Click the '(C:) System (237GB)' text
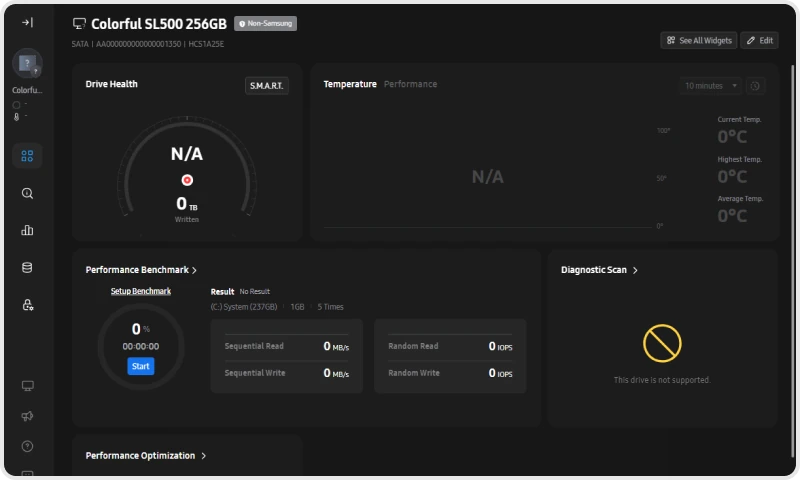This screenshot has width=800, height=480. 244,307
